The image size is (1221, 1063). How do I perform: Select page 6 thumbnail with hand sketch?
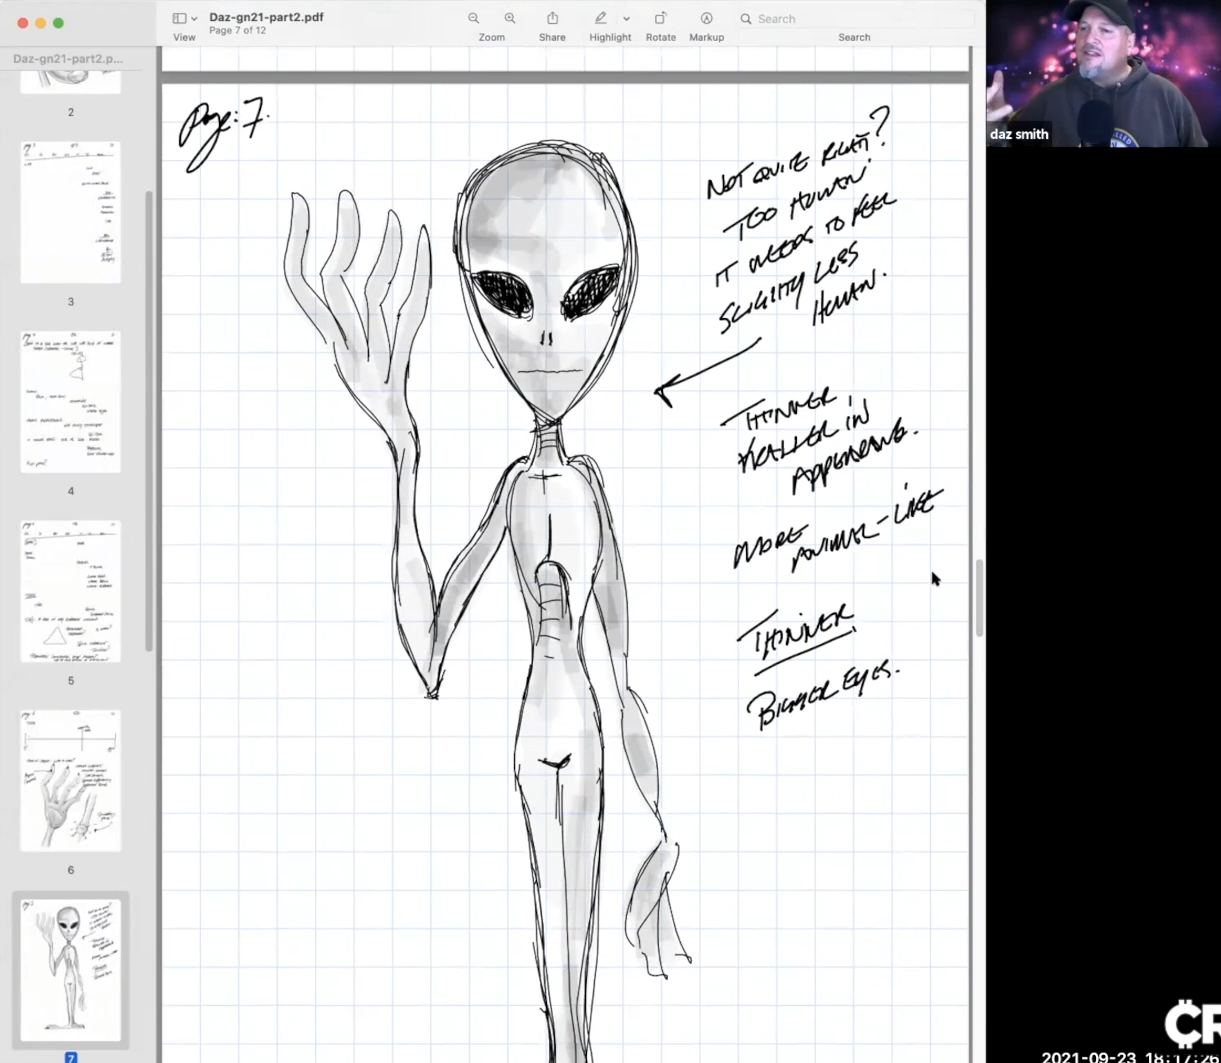70,781
